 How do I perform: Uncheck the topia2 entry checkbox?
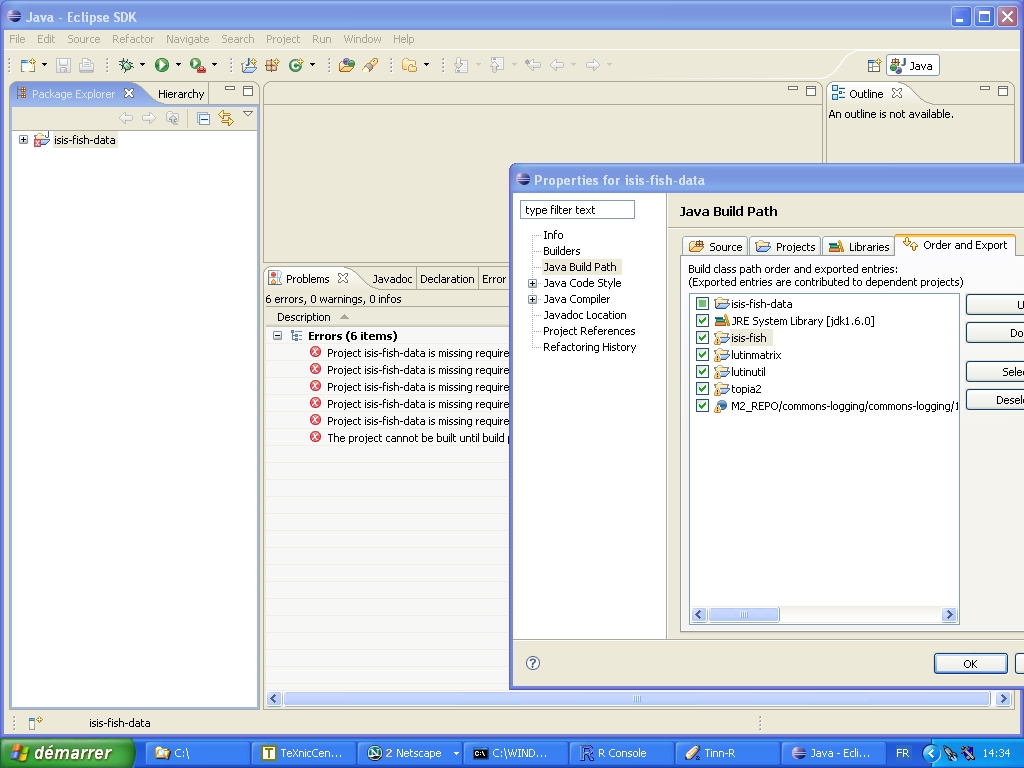(x=702, y=389)
